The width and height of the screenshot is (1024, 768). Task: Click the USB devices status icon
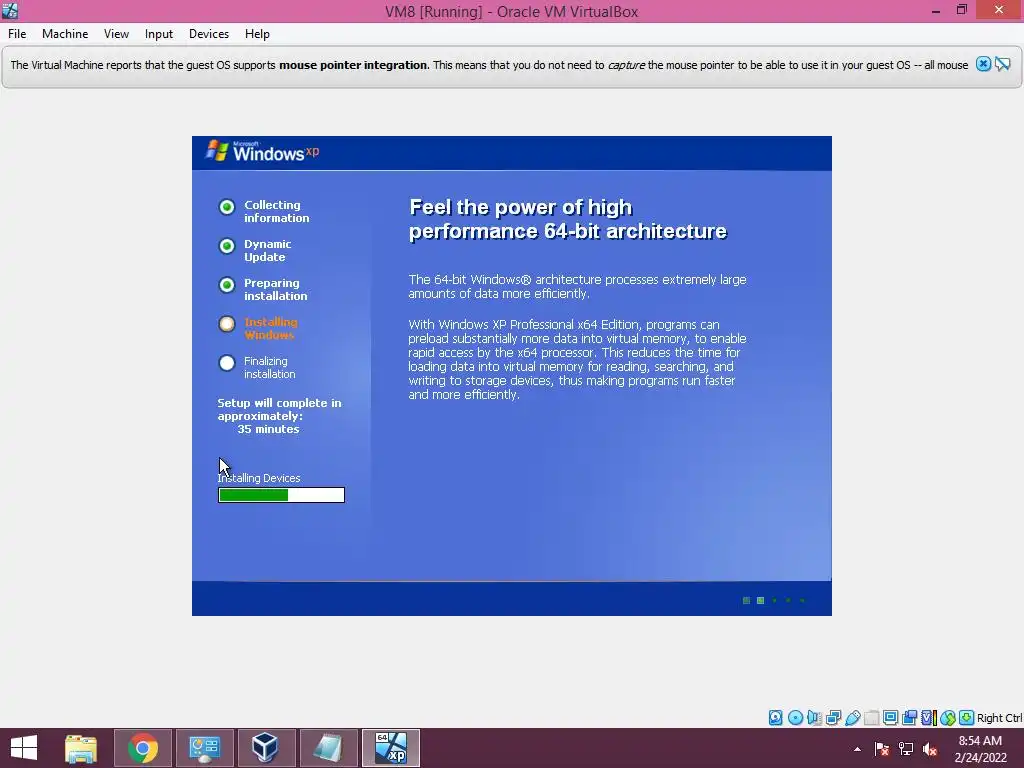852,718
